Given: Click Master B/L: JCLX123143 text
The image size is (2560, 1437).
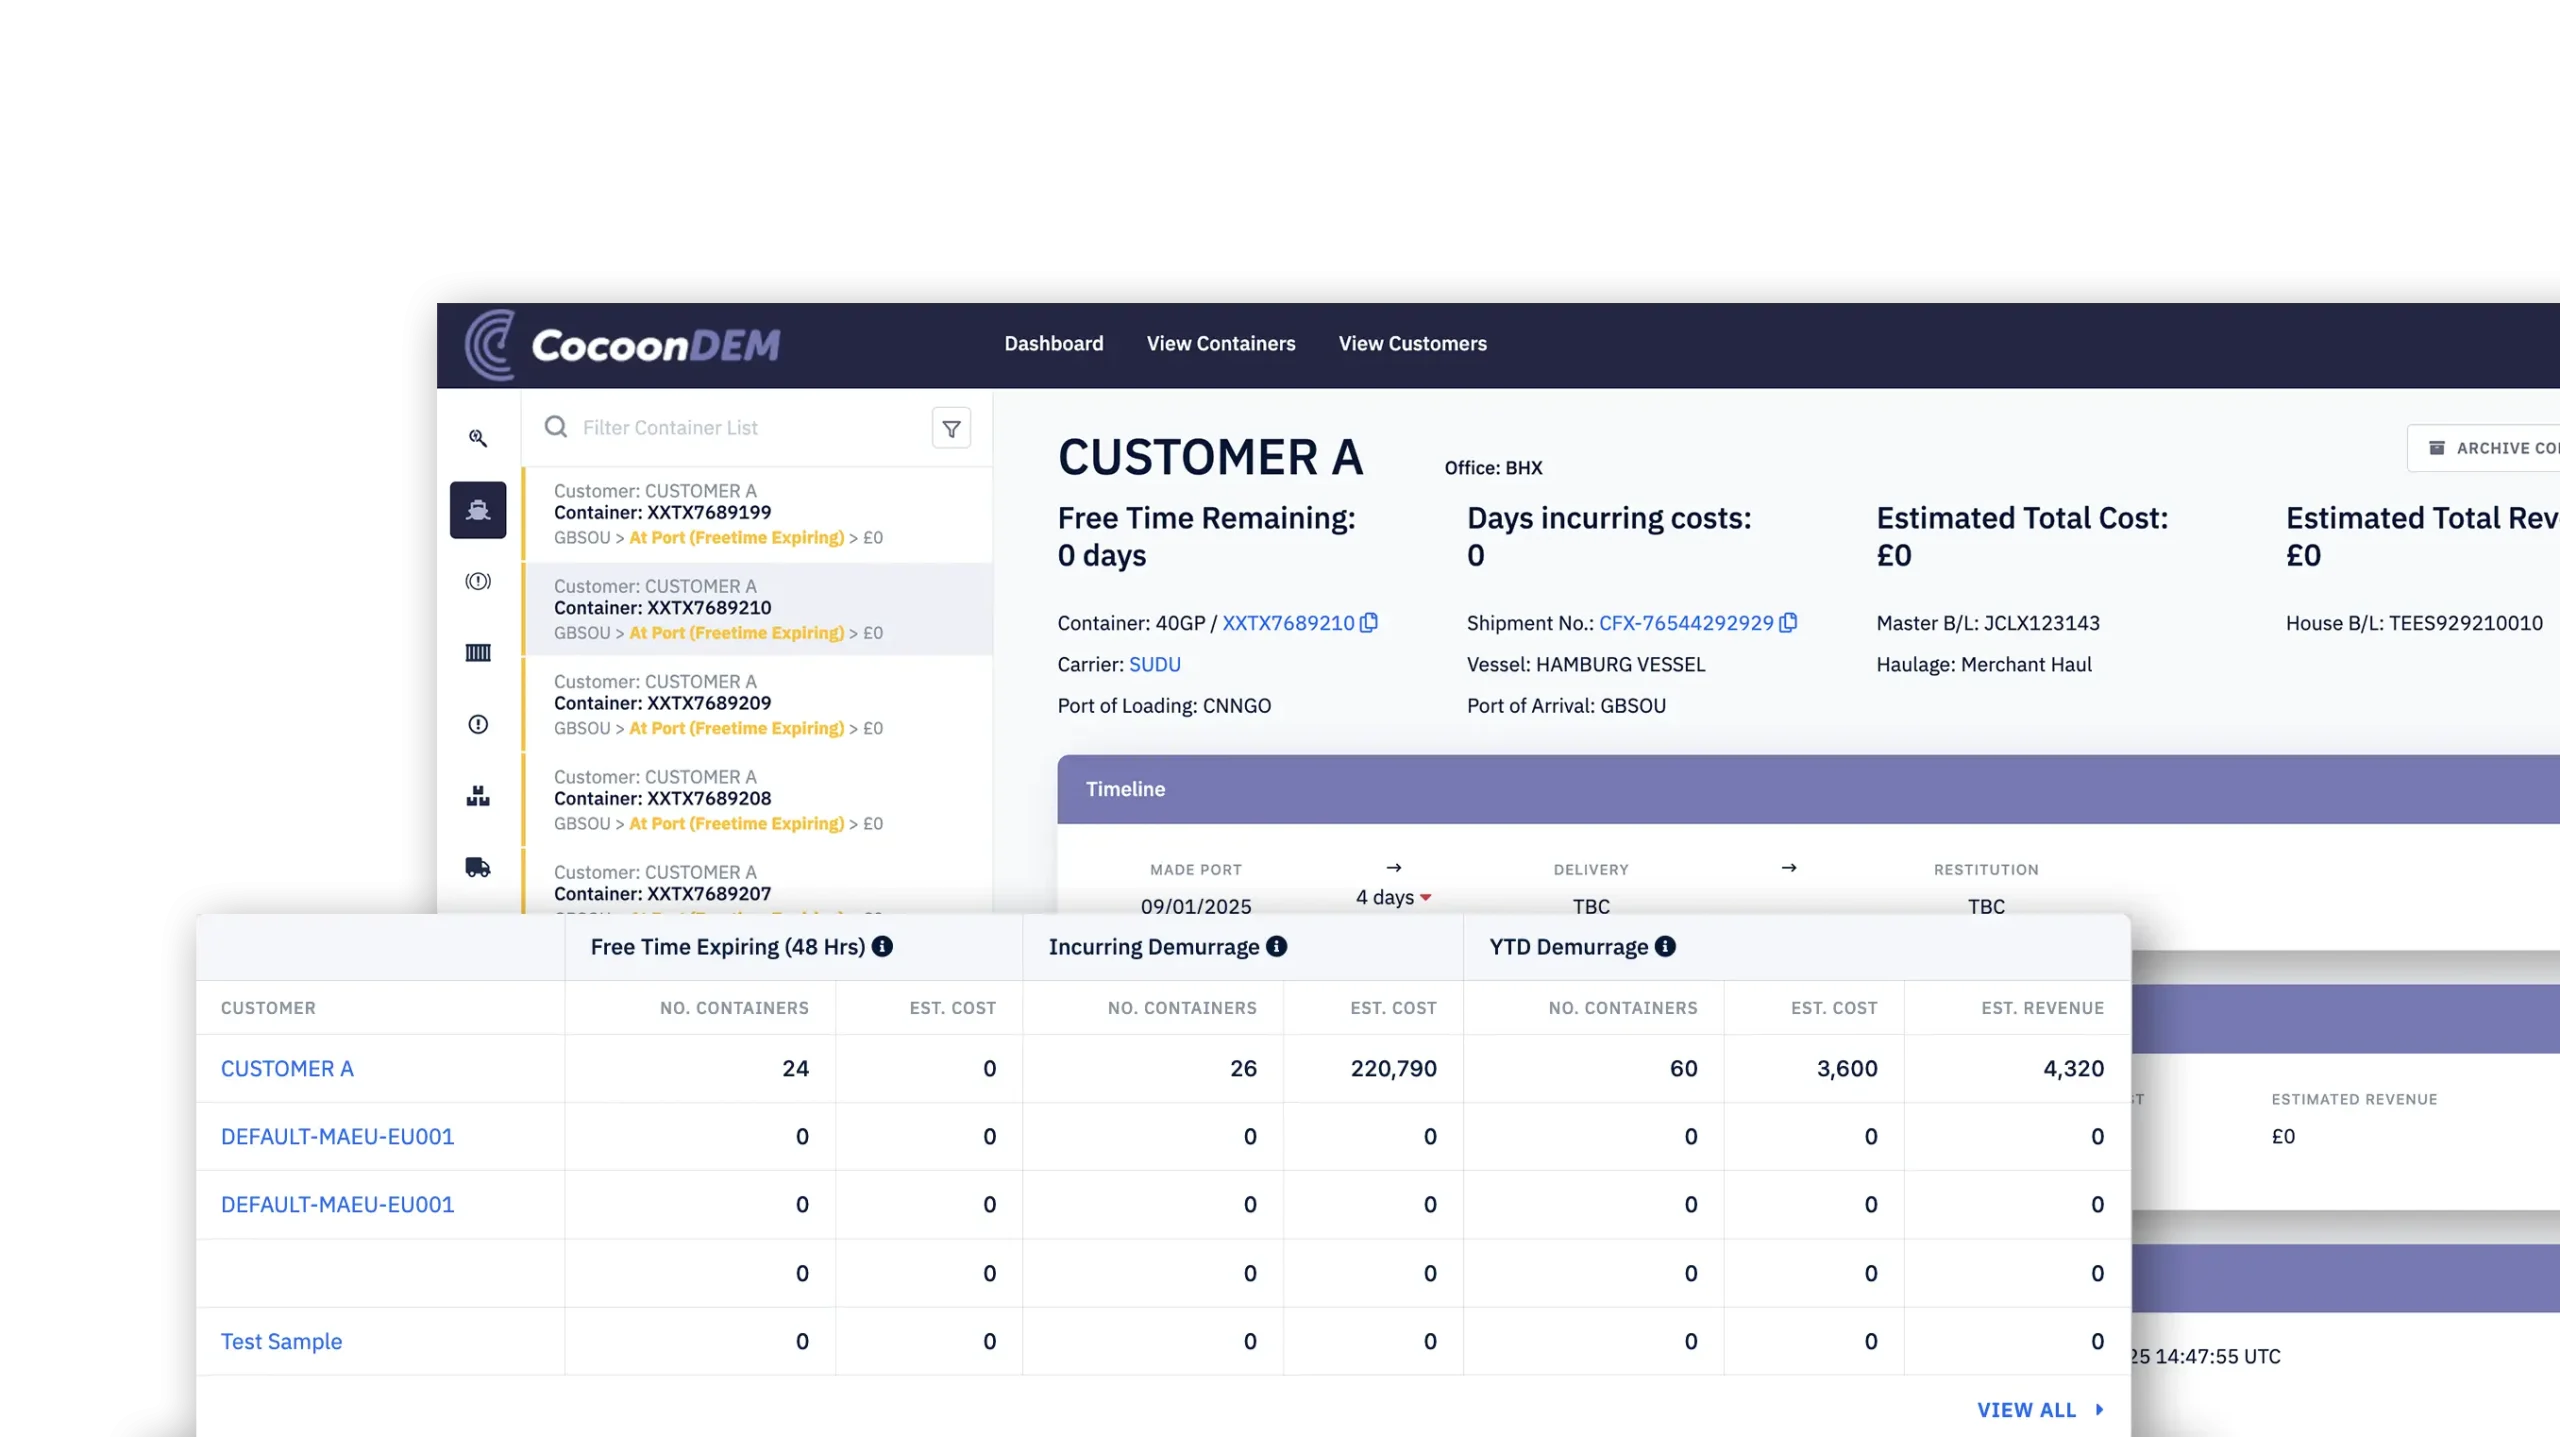Looking at the screenshot, I should (x=1988, y=623).
